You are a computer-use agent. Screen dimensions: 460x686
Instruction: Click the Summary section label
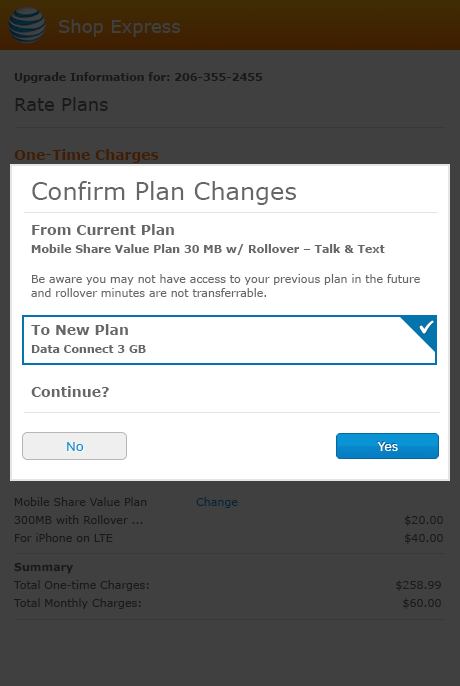[x=43, y=567]
